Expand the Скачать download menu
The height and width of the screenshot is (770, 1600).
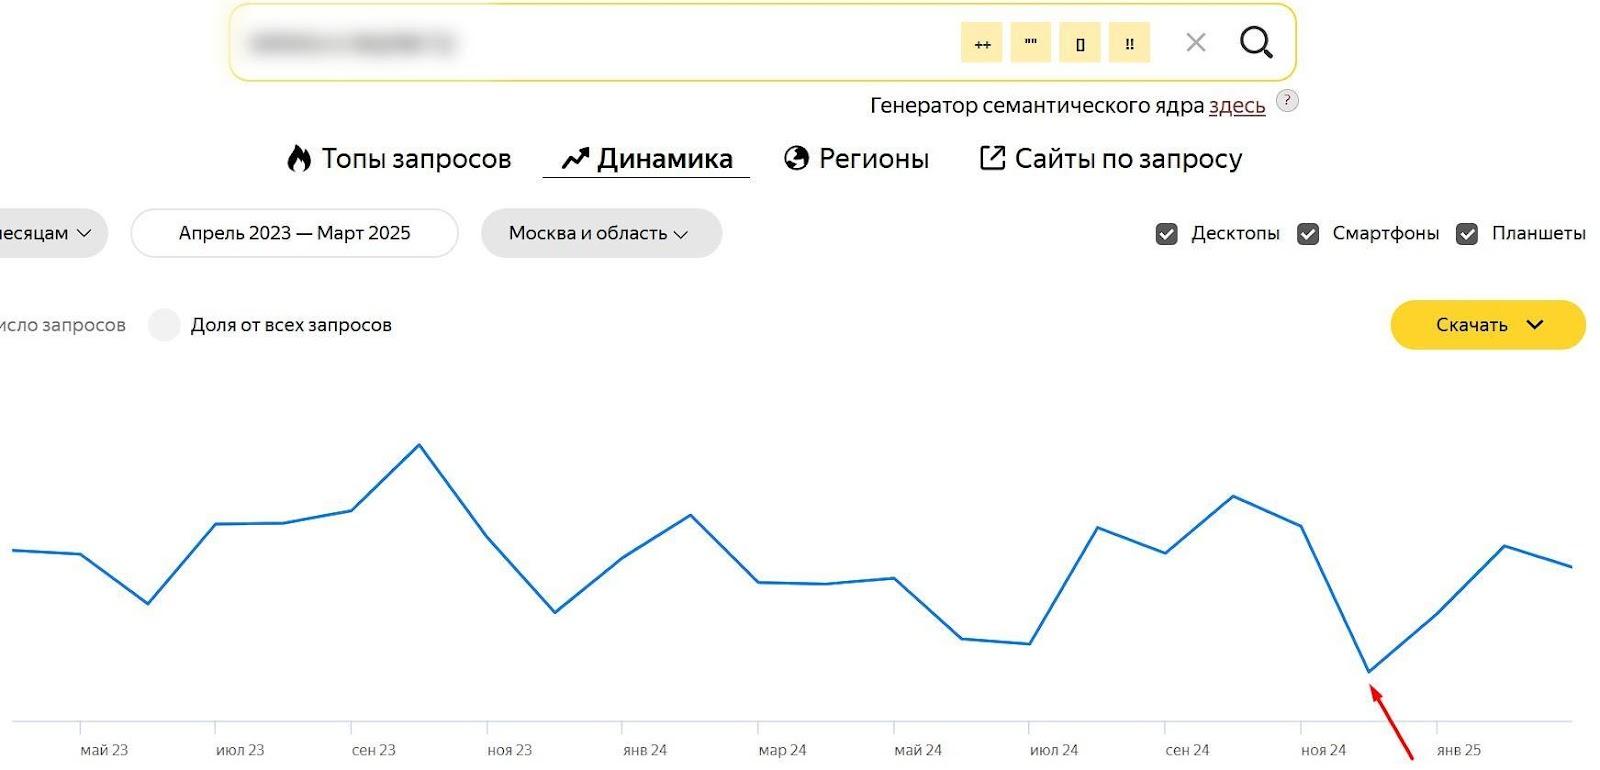(x=1487, y=325)
